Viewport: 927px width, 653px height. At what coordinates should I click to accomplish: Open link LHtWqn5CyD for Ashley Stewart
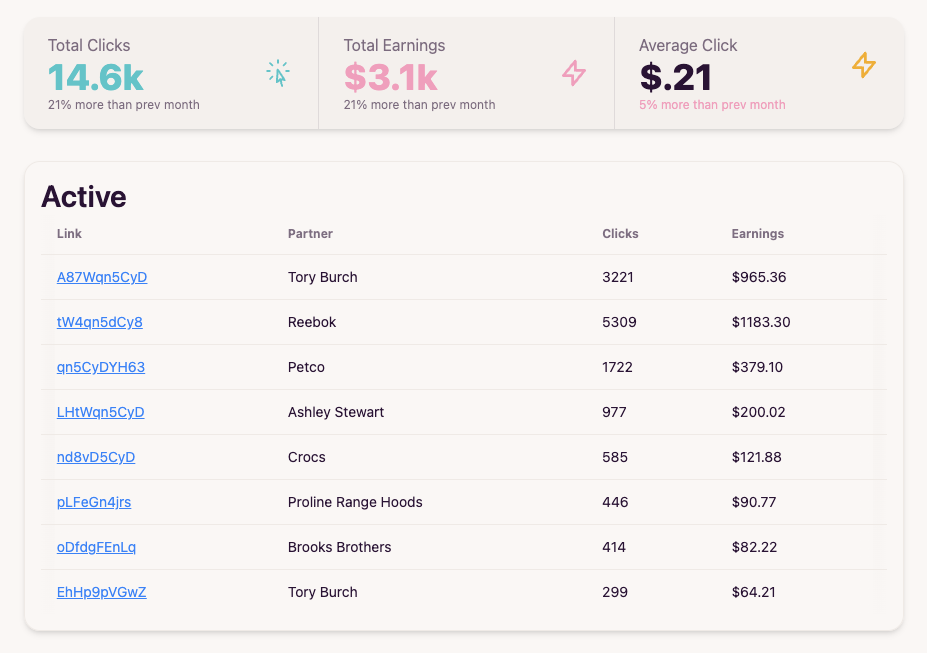[x=101, y=412]
